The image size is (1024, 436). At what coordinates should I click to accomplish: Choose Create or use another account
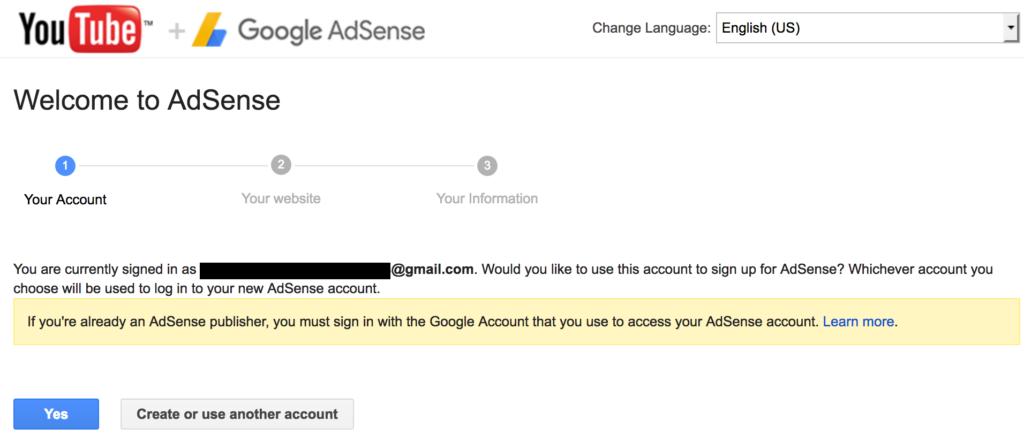pyautogui.click(x=237, y=414)
